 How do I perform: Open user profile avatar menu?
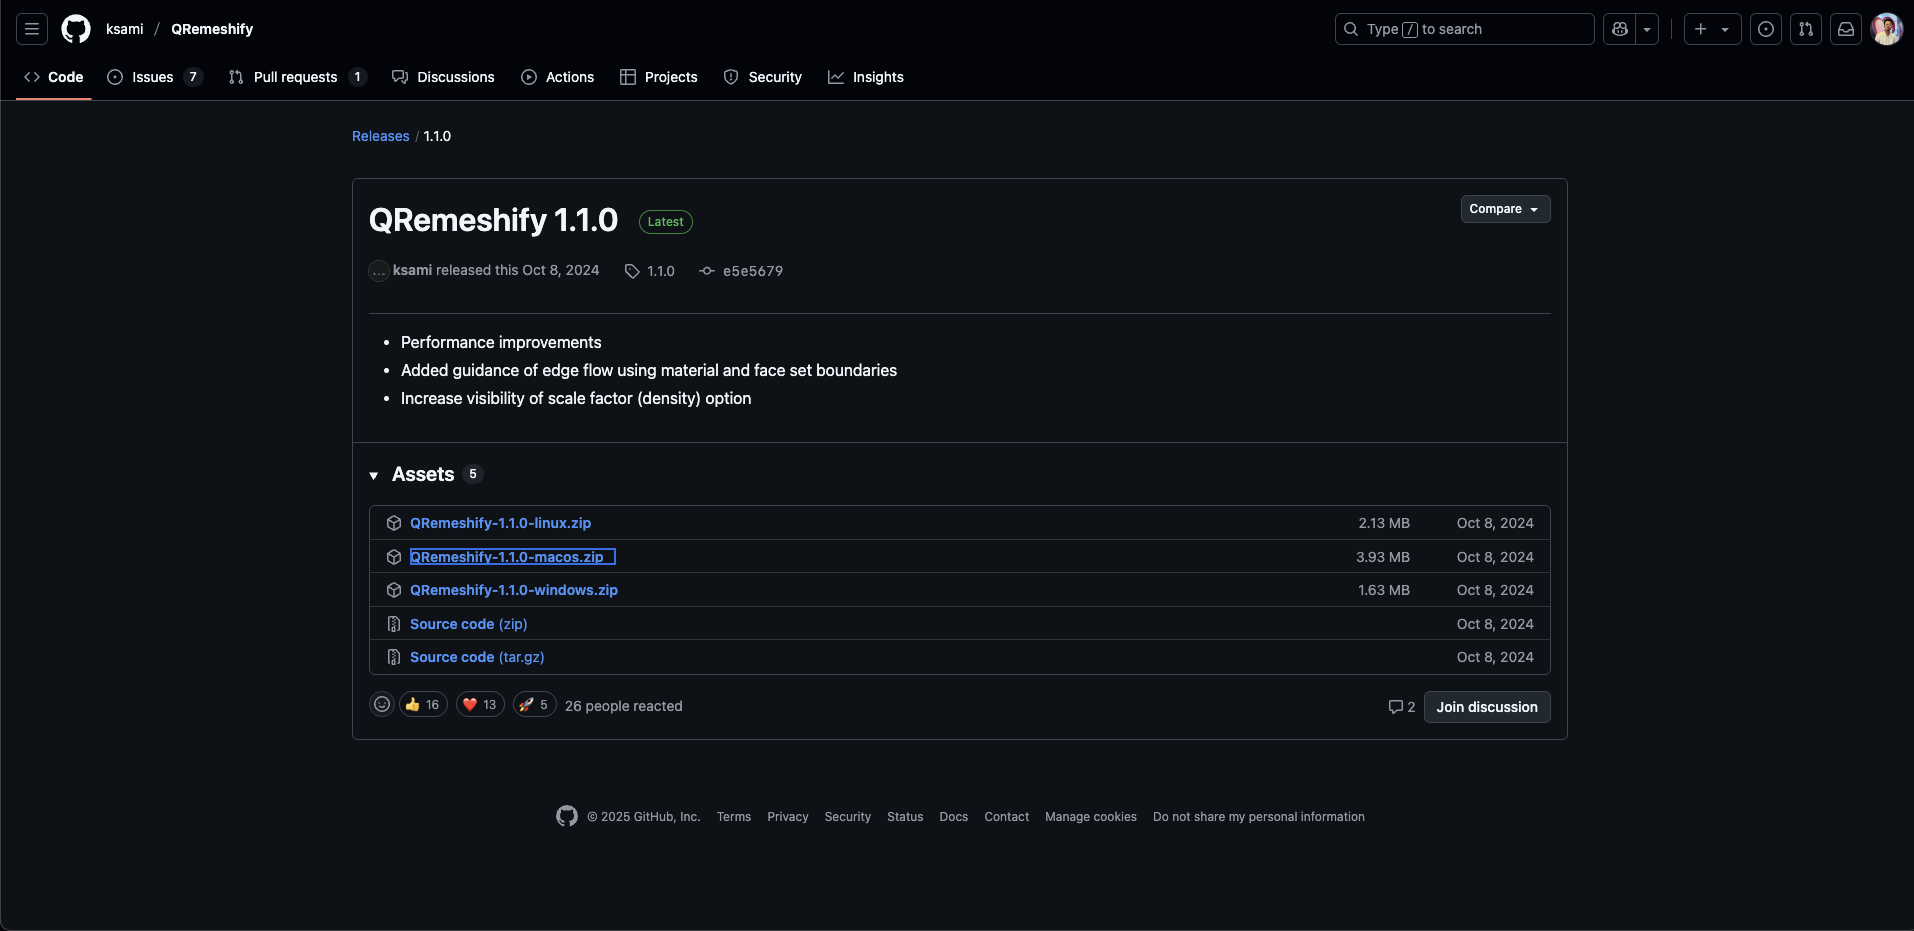click(1886, 29)
